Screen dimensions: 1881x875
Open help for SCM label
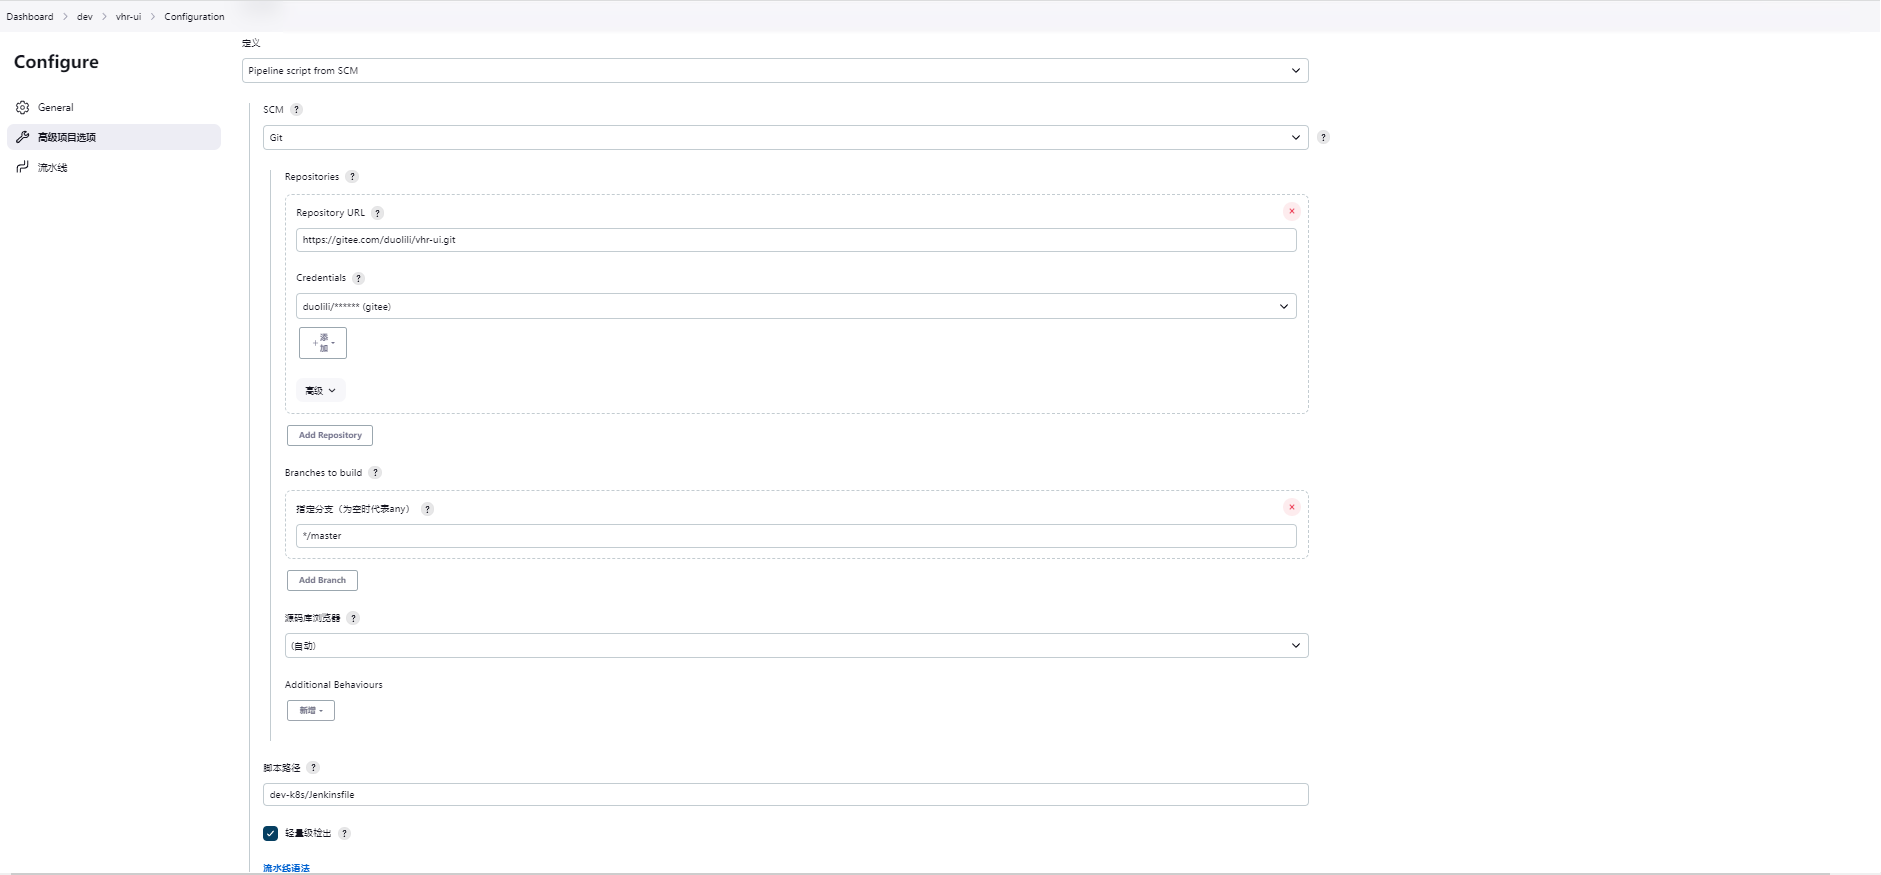[x=296, y=110]
